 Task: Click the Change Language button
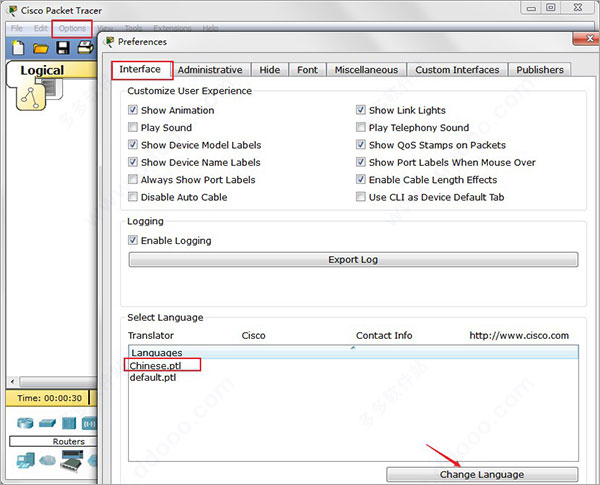coord(482,474)
